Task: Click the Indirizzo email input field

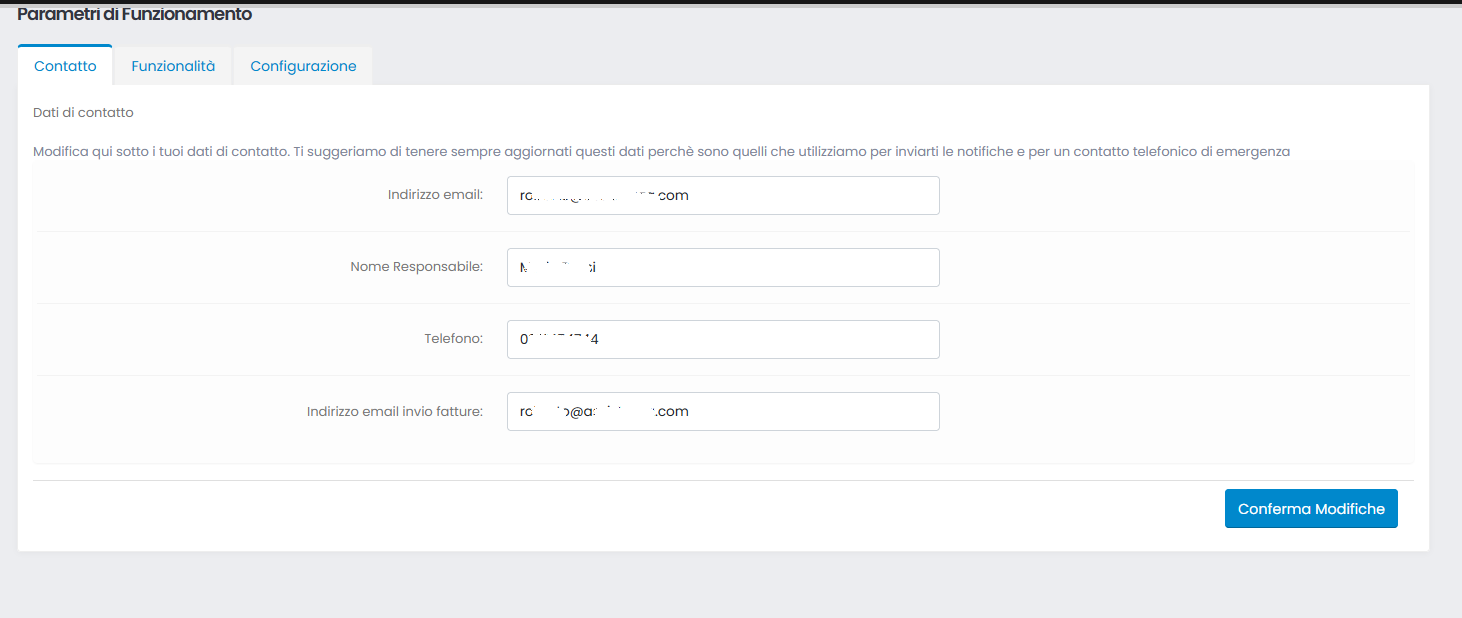Action: 723,196
